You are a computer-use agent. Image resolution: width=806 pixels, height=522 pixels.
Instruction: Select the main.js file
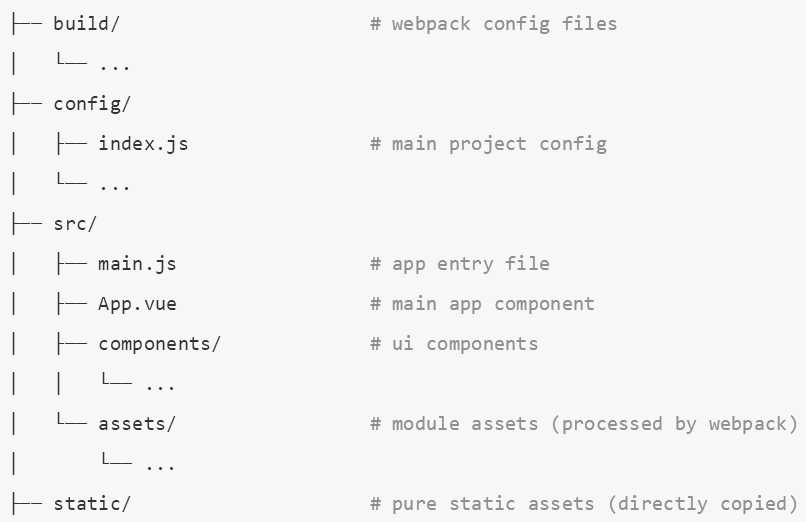137,264
